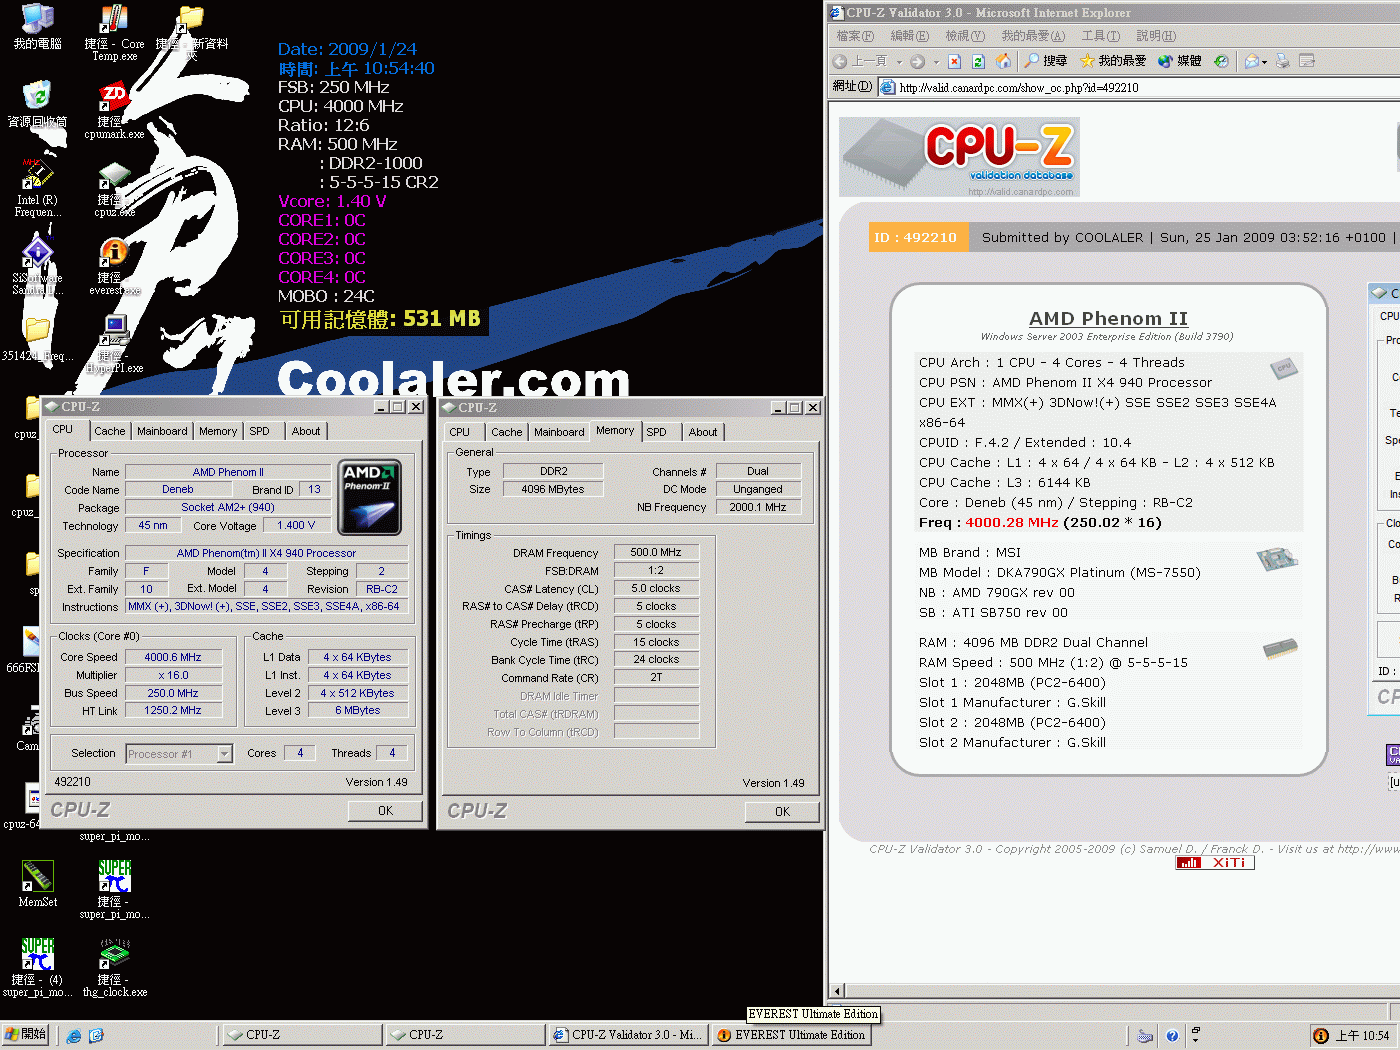Viewport: 1400px width, 1050px height.
Task: Open the thg_clock.exe shortcut icon
Action: [x=114, y=967]
